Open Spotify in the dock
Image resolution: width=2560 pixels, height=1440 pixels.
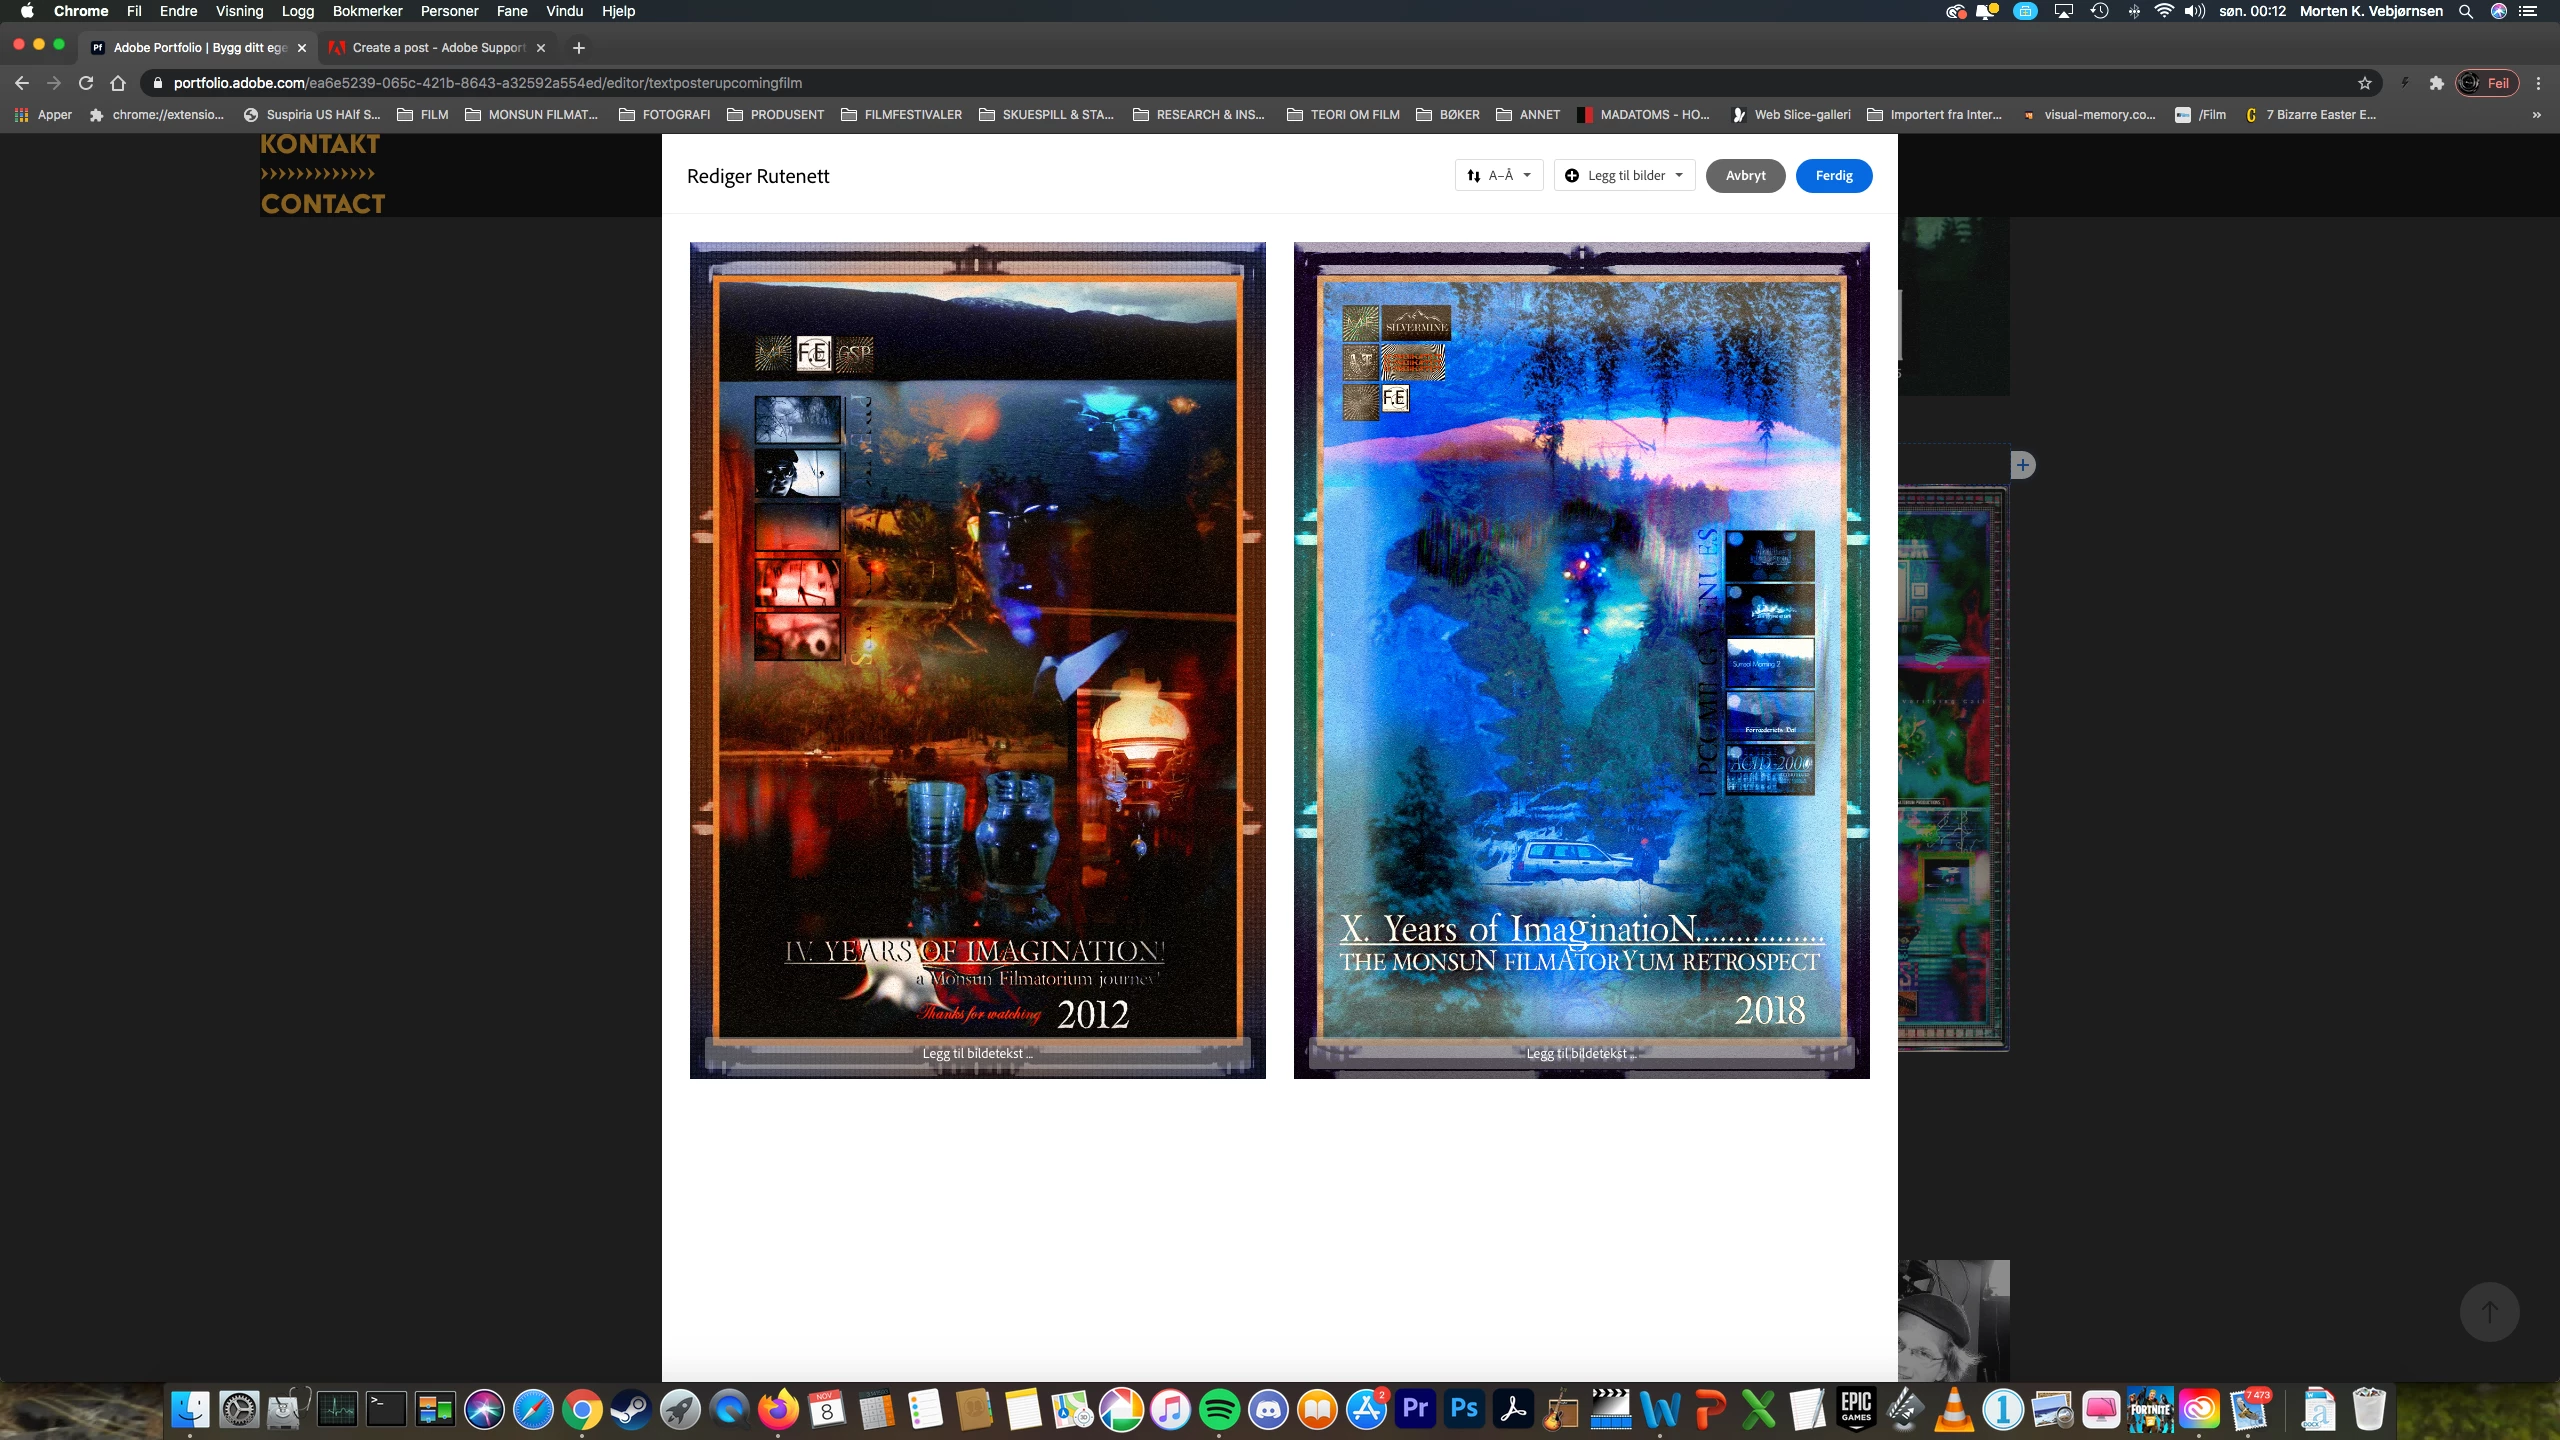(x=1218, y=1409)
